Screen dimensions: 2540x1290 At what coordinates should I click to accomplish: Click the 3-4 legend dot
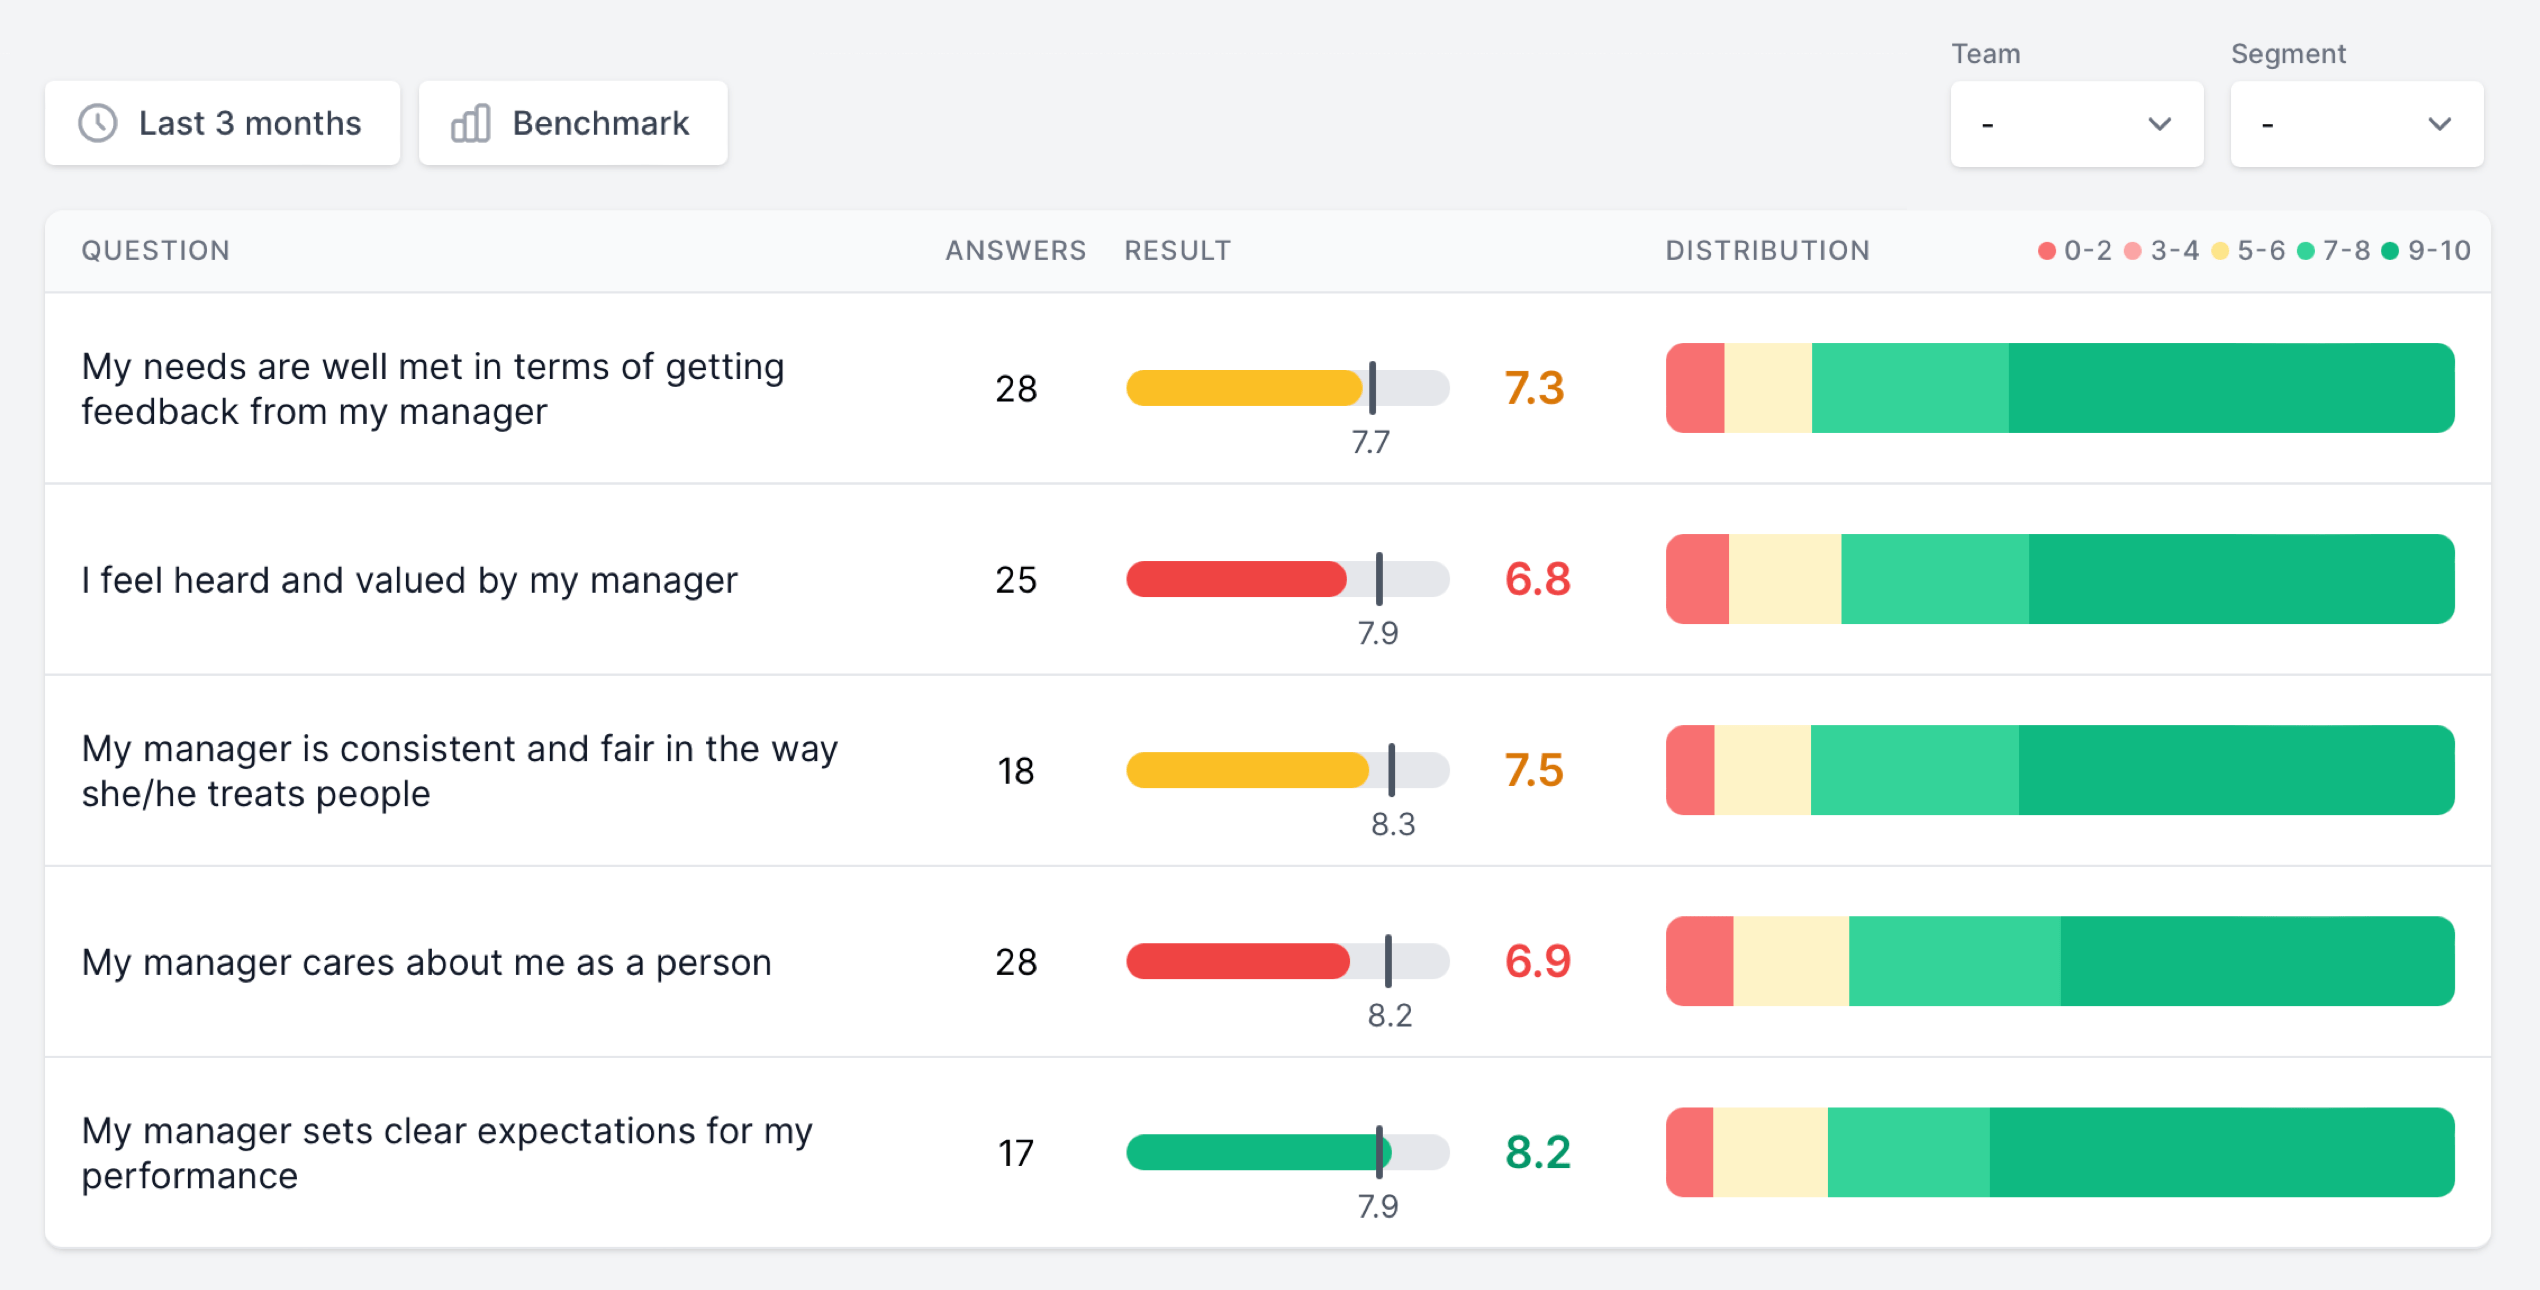click(x=2132, y=251)
